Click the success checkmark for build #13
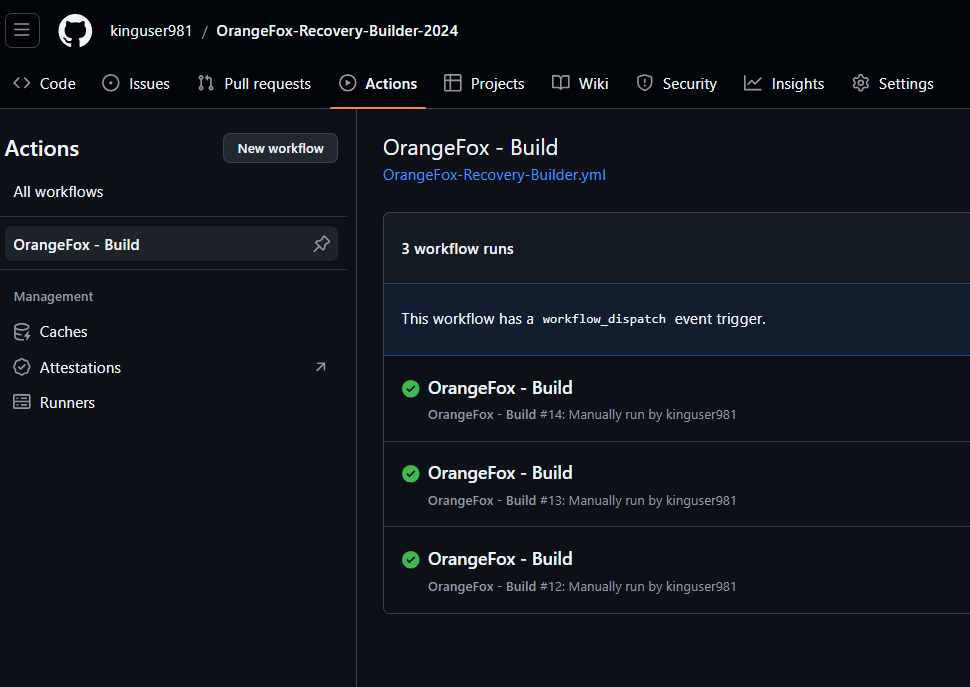Viewport: 970px width, 687px height. [x=411, y=474]
